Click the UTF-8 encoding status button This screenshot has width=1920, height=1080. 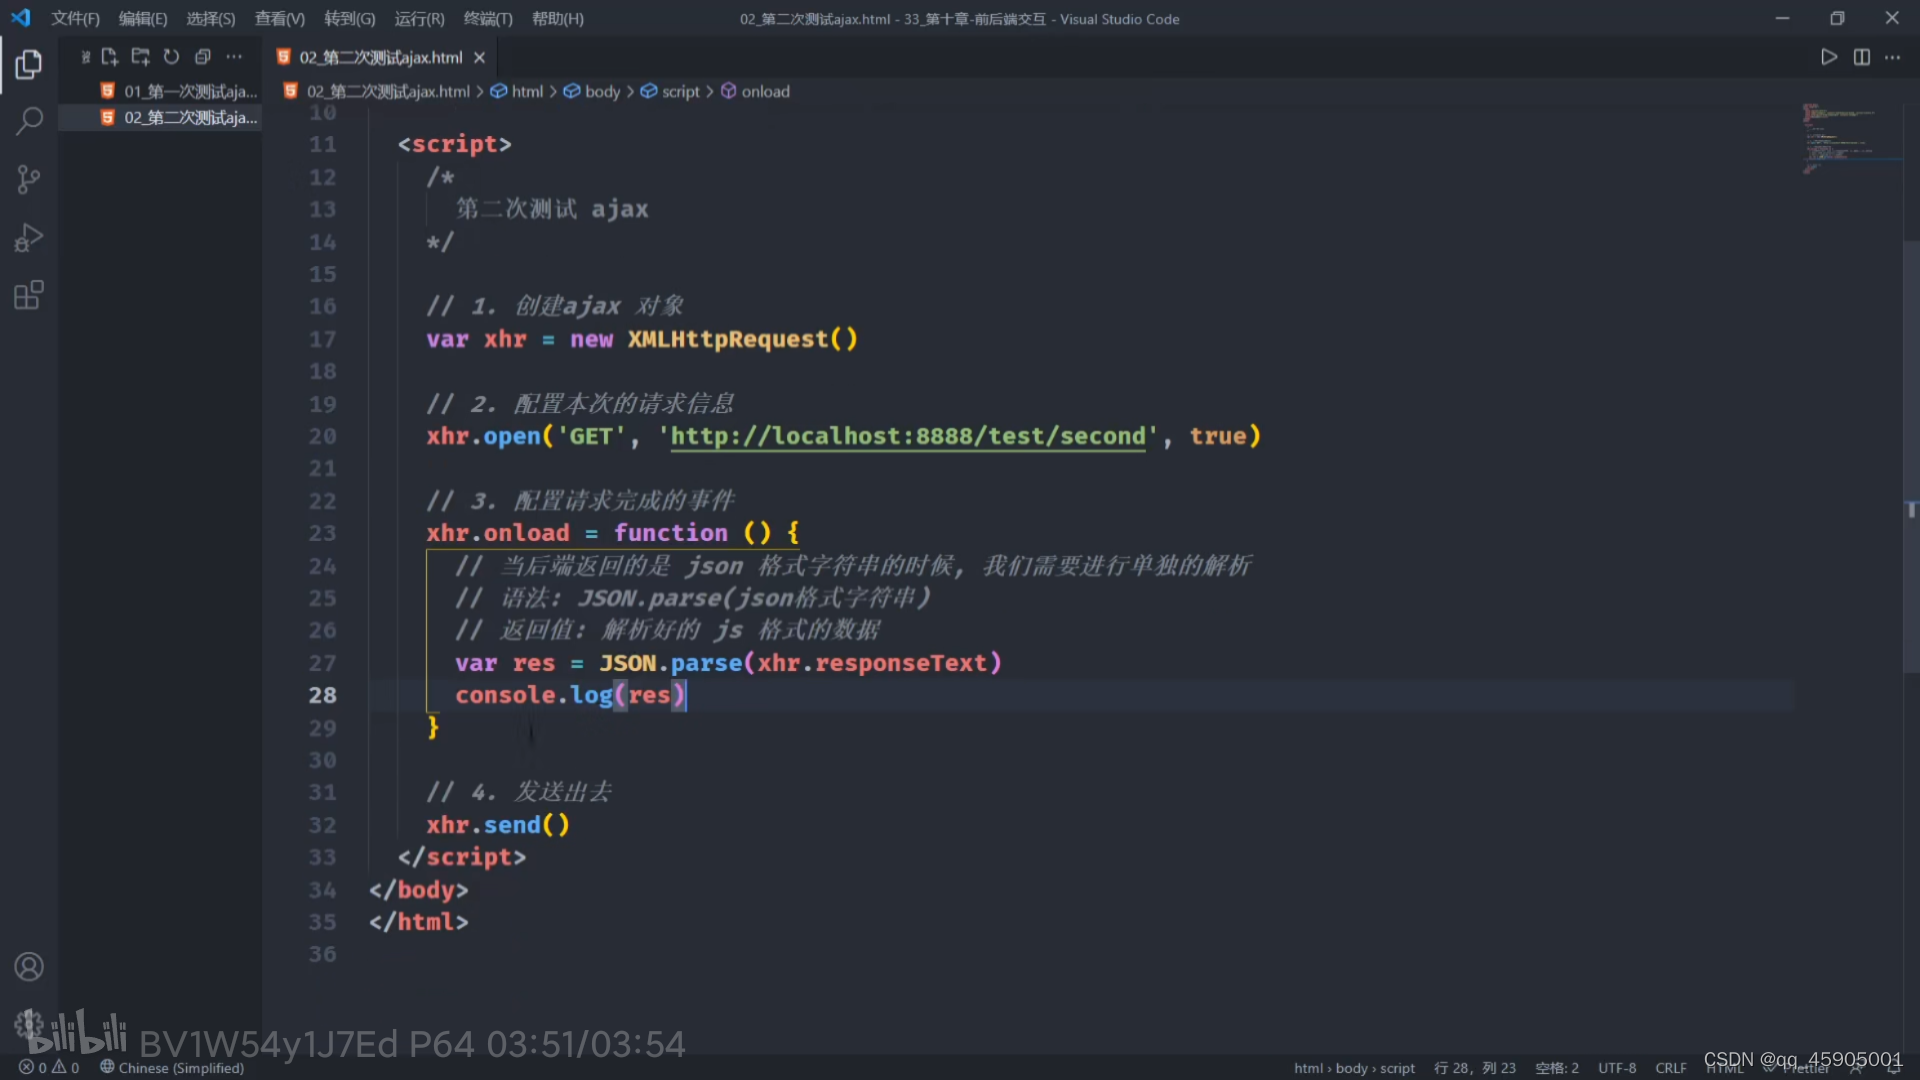[1617, 1068]
